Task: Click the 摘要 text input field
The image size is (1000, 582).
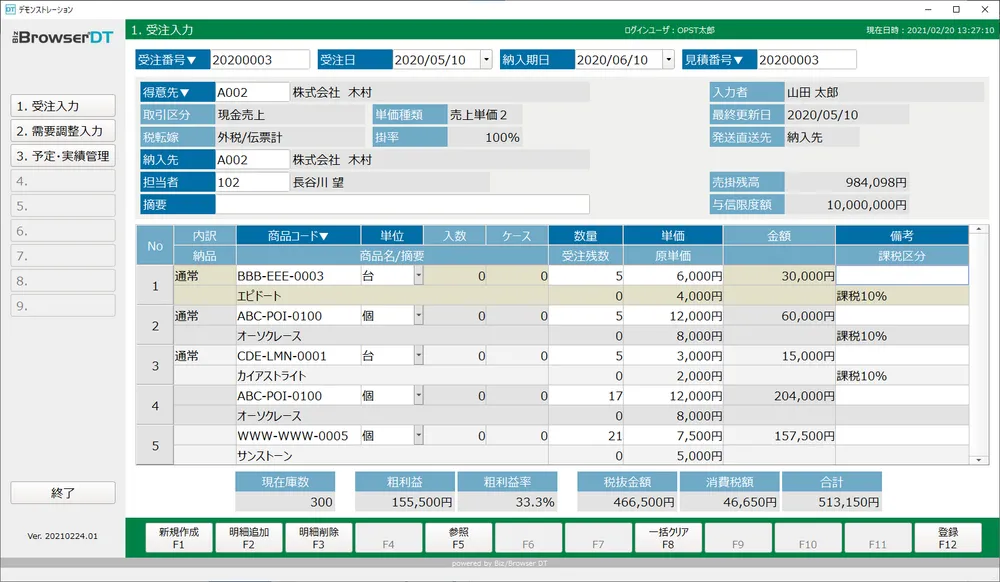Action: [x=402, y=204]
